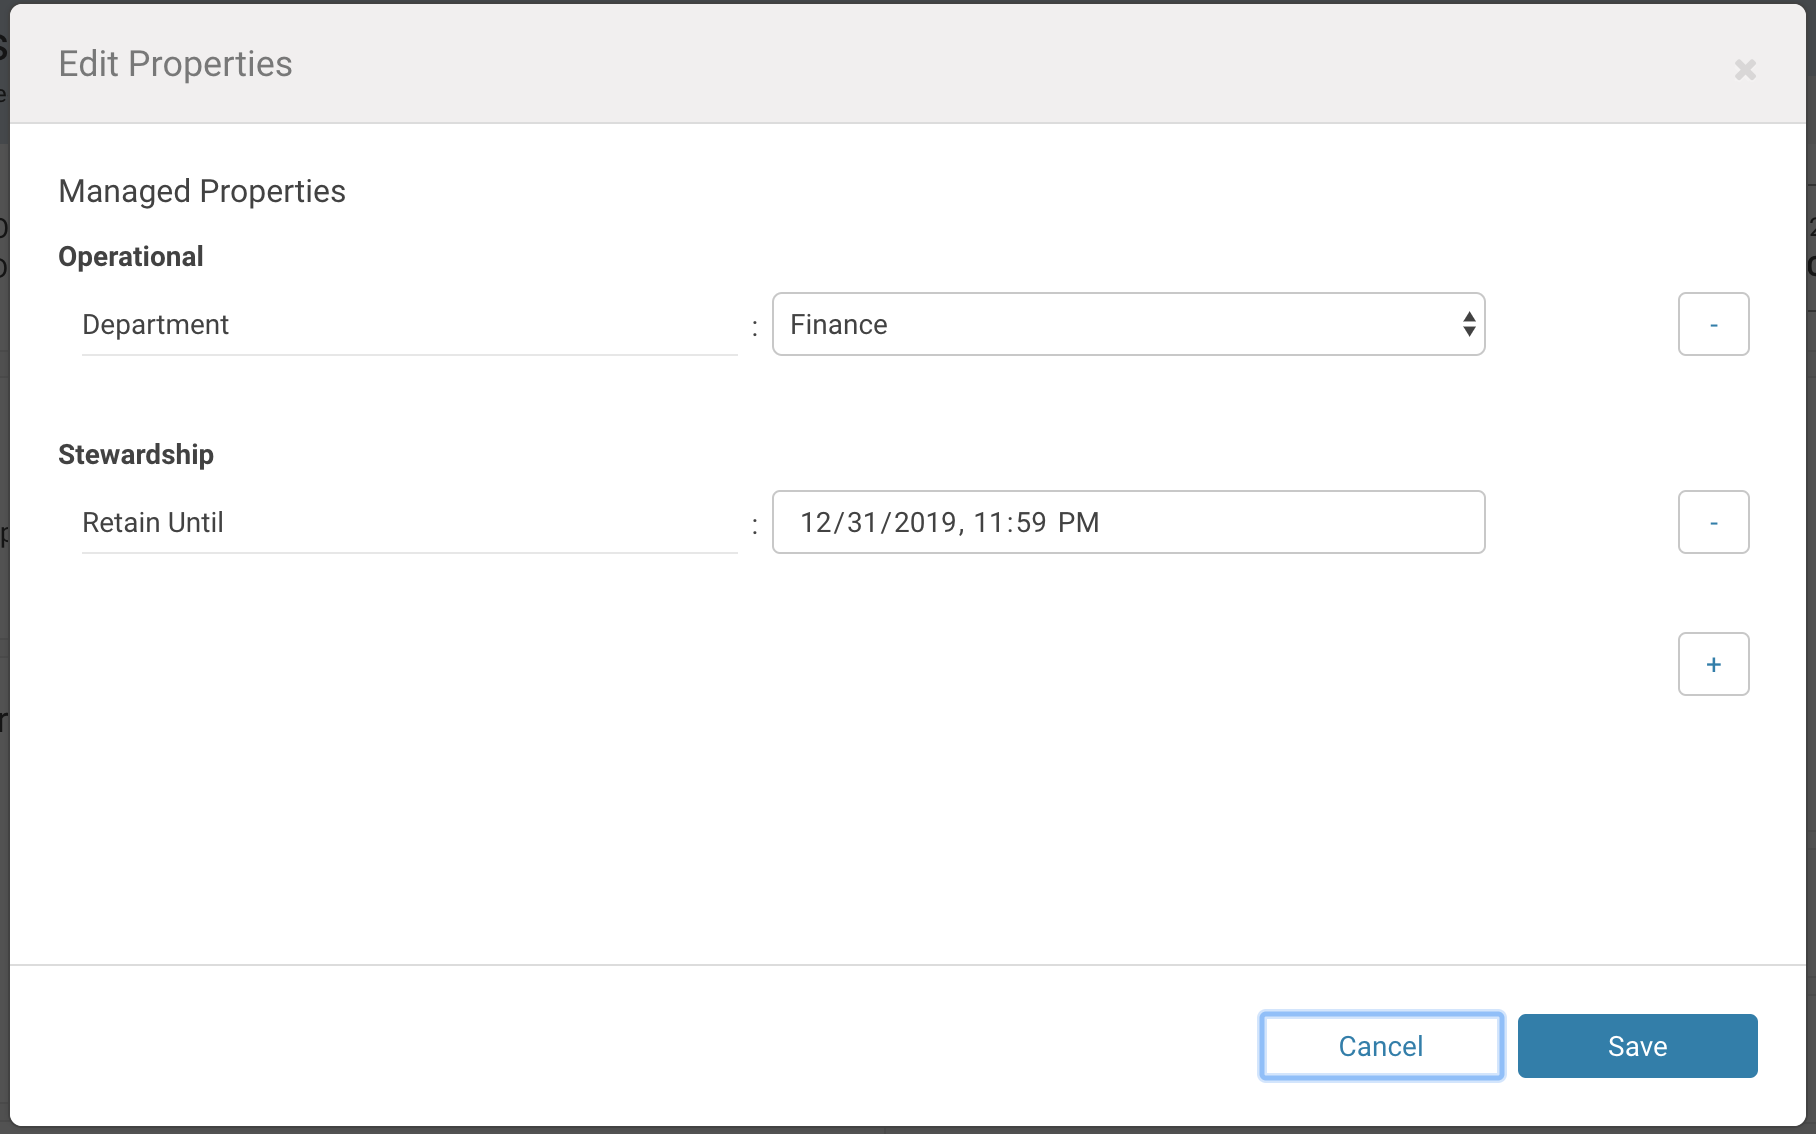Open the Finance department dropdown
This screenshot has width=1816, height=1134.
1127,324
